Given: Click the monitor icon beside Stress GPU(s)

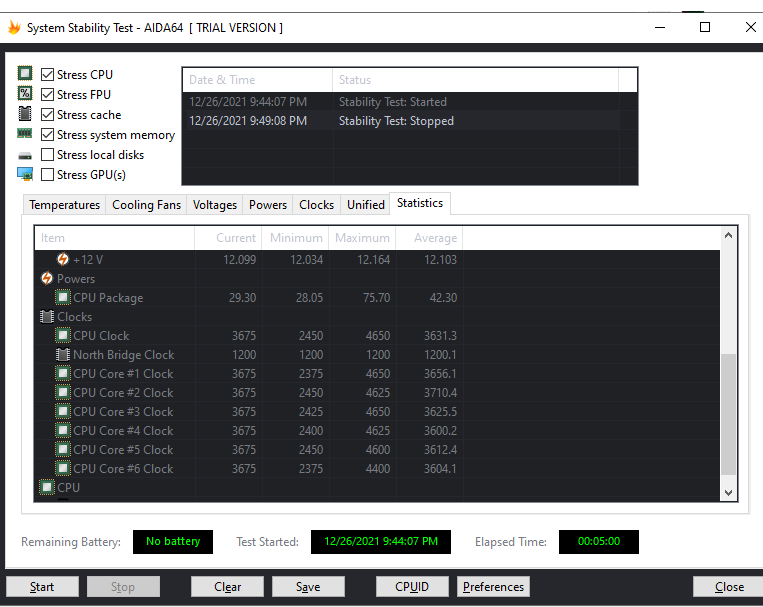Looking at the screenshot, I should pos(25,174).
